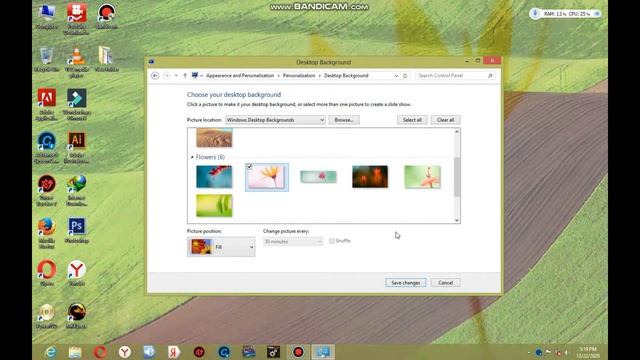Viewport: 640px width, 360px height.
Task: Open Picture position Fill dropdown
Action: point(221,247)
